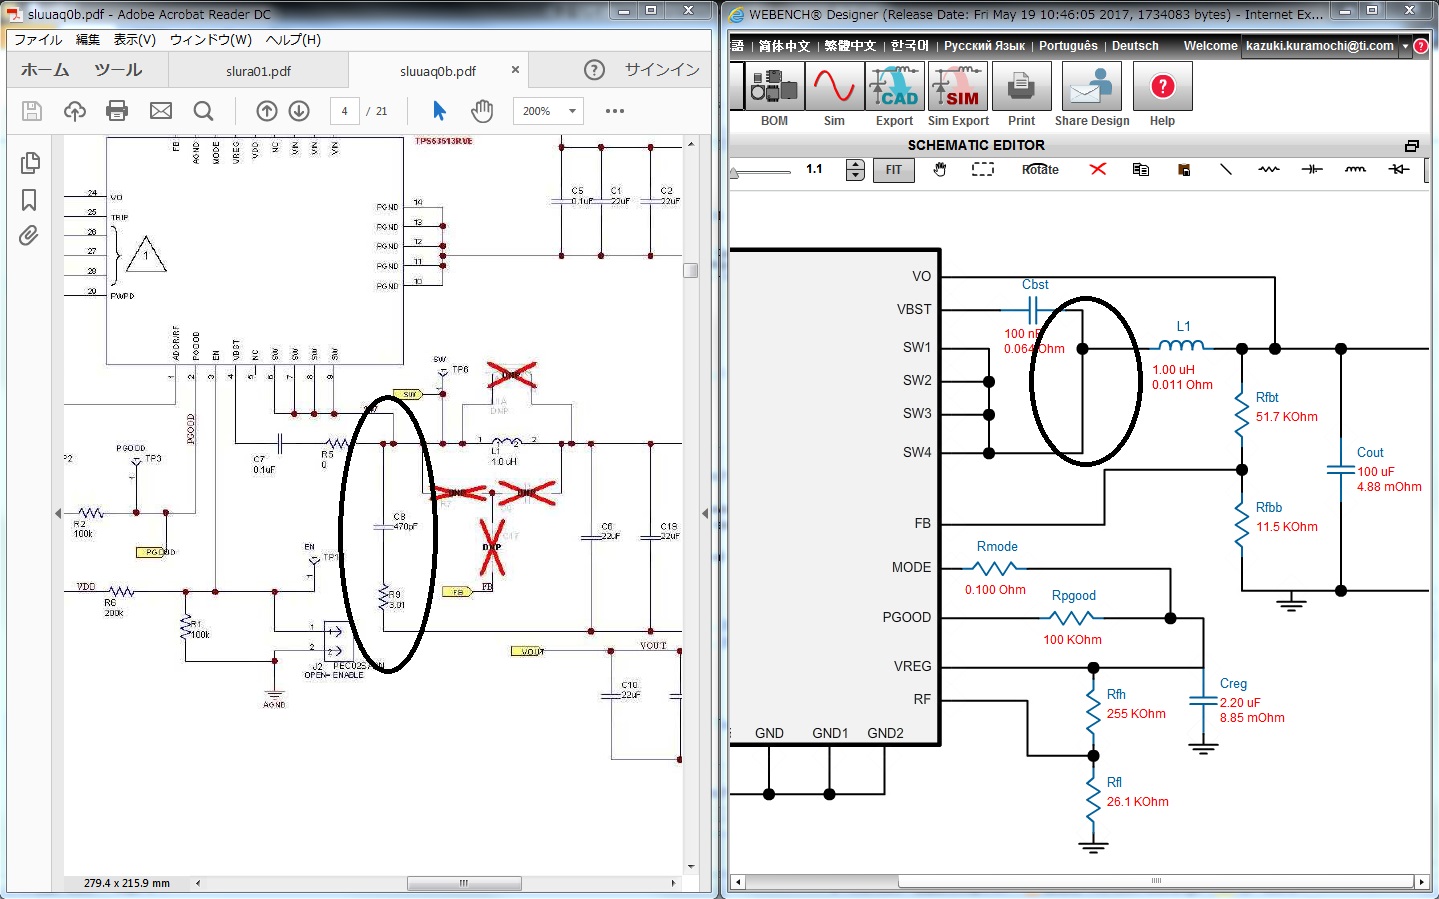Click save icon in schematic editor toolbar

point(1184,170)
